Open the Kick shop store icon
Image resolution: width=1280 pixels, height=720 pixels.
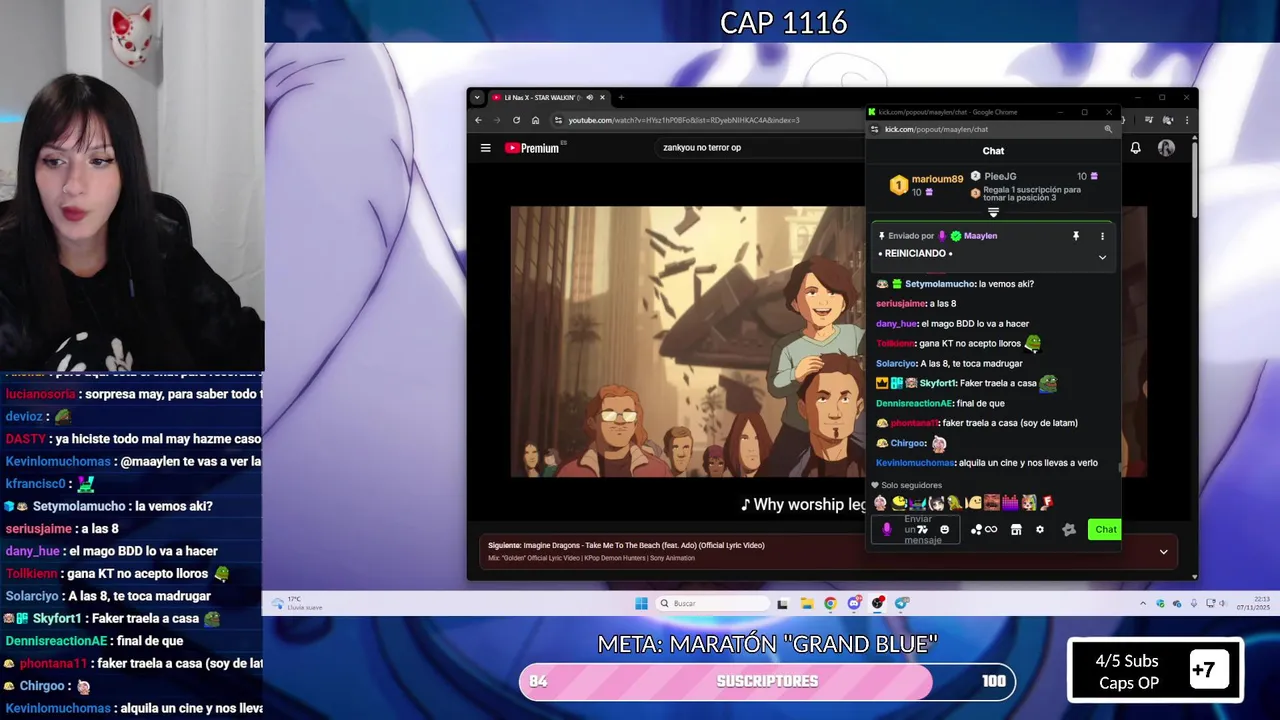(1016, 530)
